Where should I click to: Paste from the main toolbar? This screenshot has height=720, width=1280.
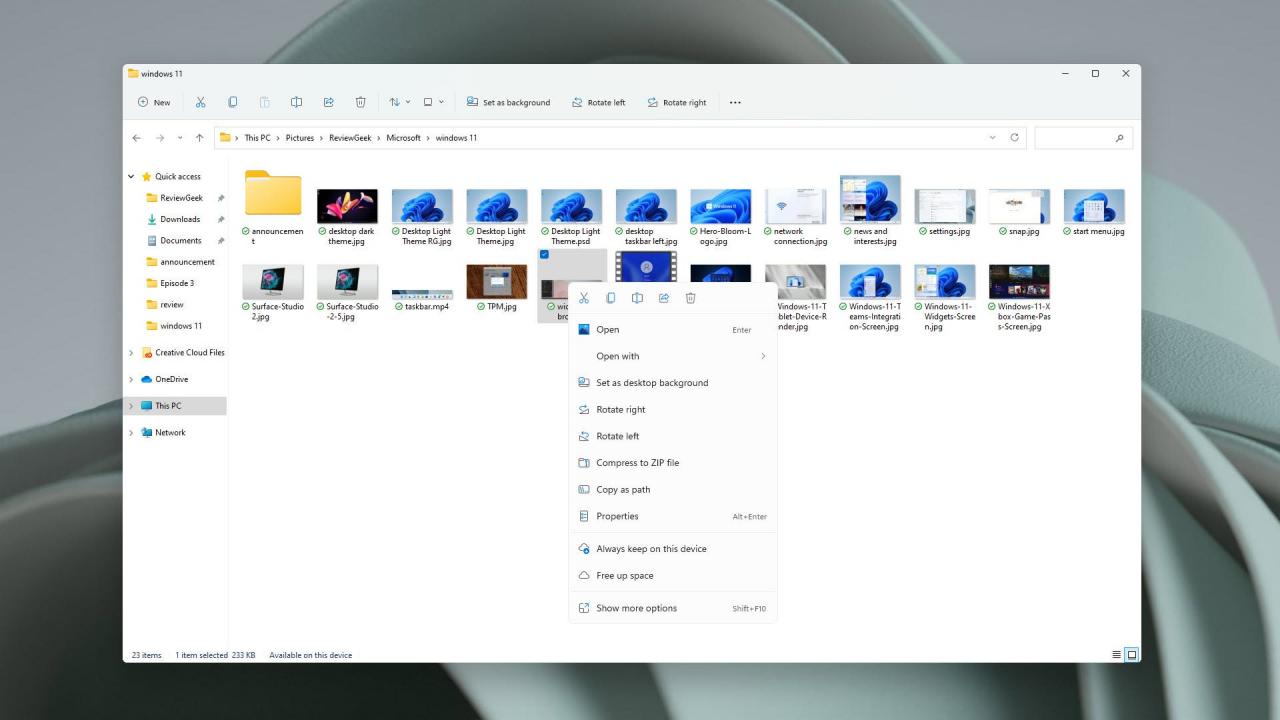[265, 101]
